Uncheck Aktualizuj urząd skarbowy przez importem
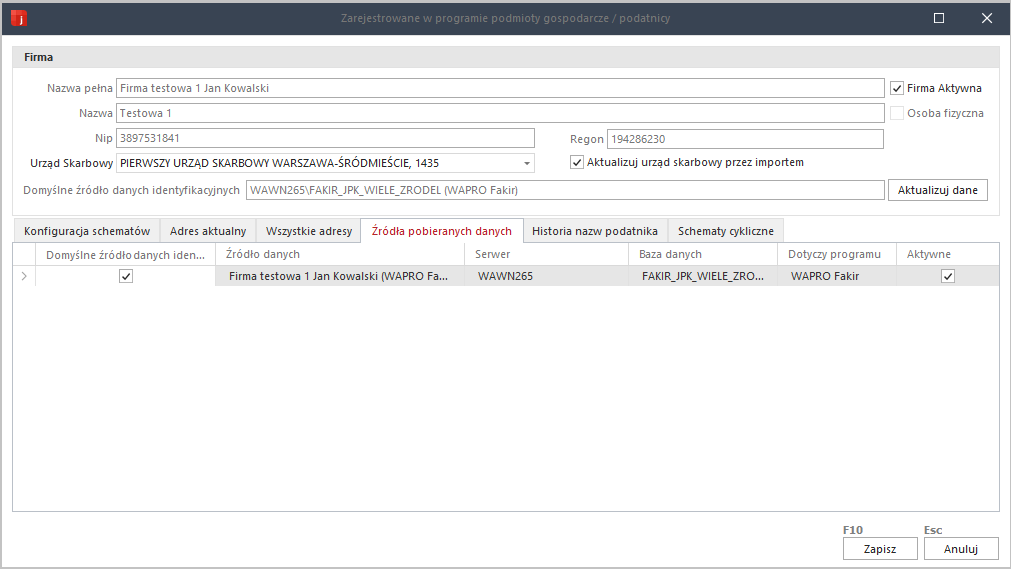 (576, 162)
